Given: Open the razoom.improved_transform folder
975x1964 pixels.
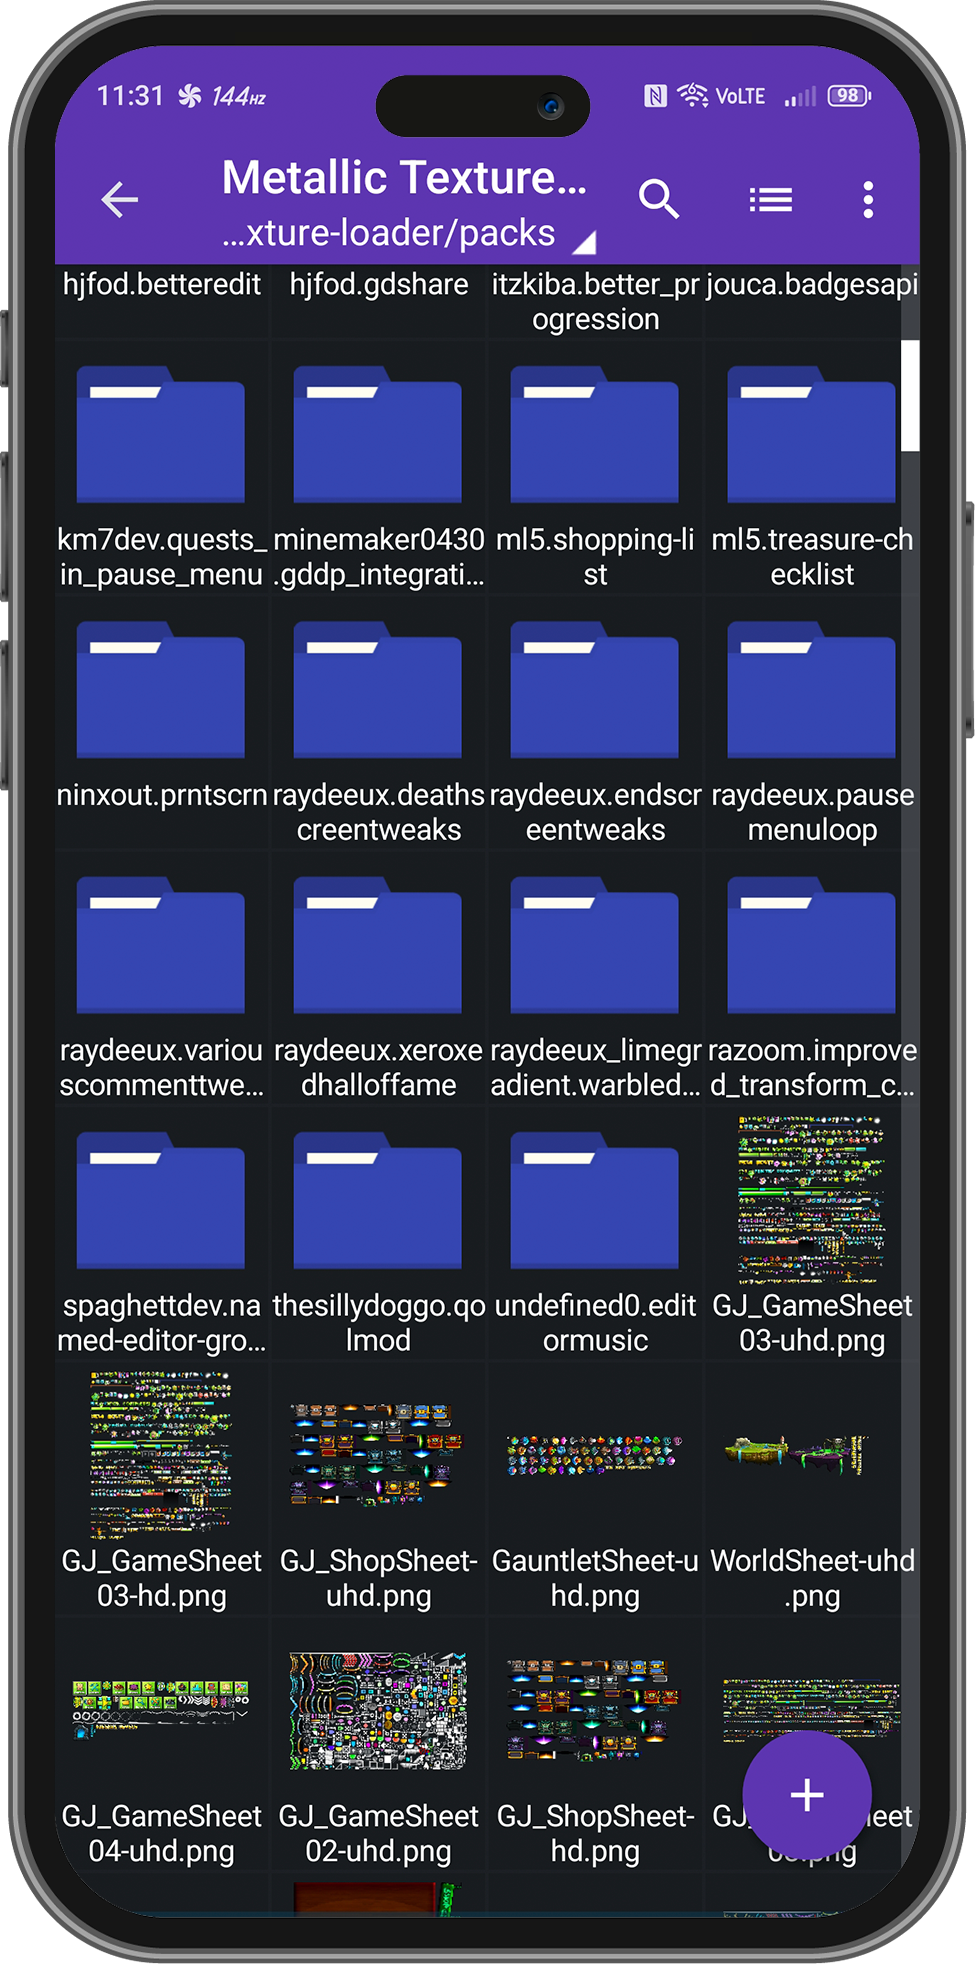Looking at the screenshot, I should pyautogui.click(x=812, y=946).
